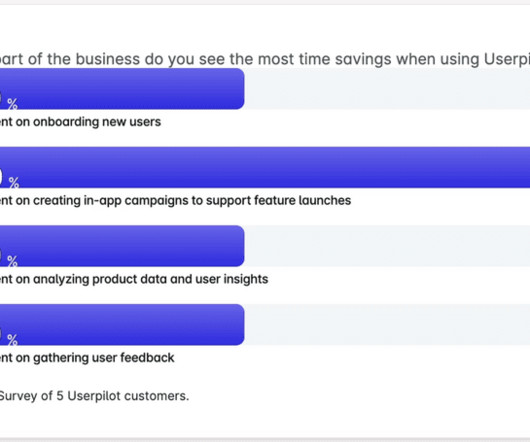Click the word 'business' in the survey question

108,59
